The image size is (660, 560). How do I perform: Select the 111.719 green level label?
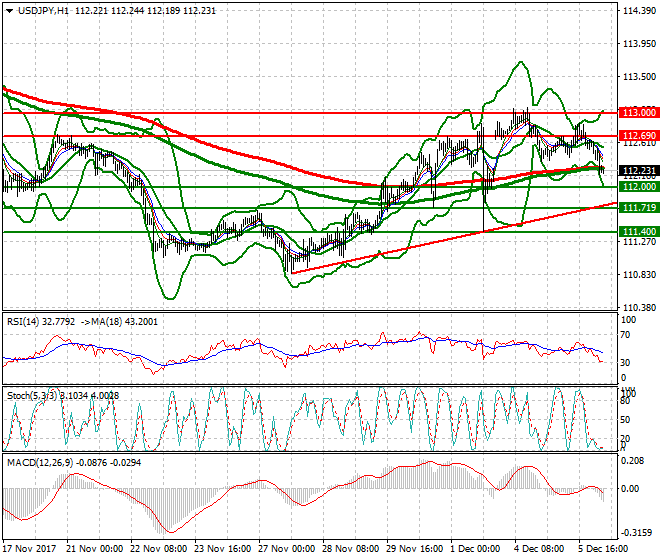[639, 208]
